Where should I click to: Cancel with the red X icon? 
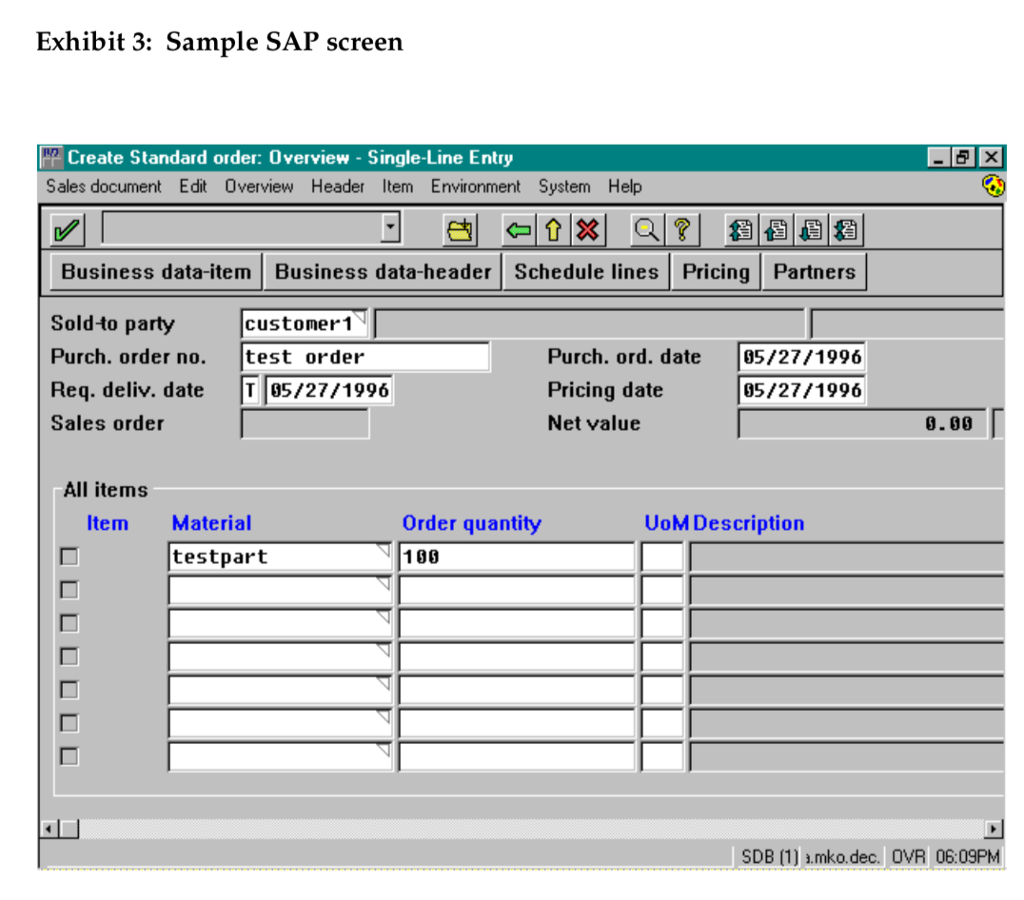click(588, 230)
